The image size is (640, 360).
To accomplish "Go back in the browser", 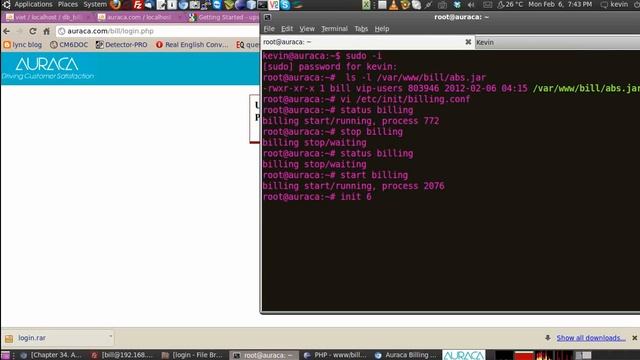I will pos(7,31).
